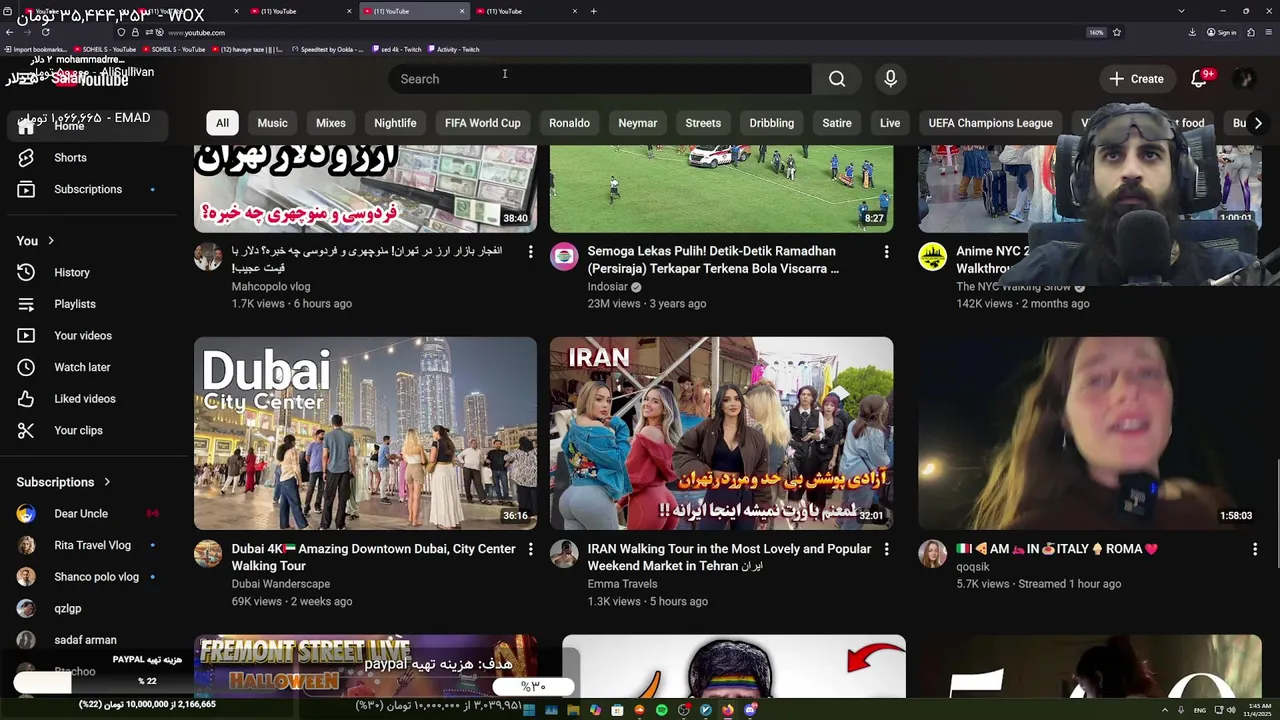Open the list all tabs dropdown

pyautogui.click(x=1181, y=11)
